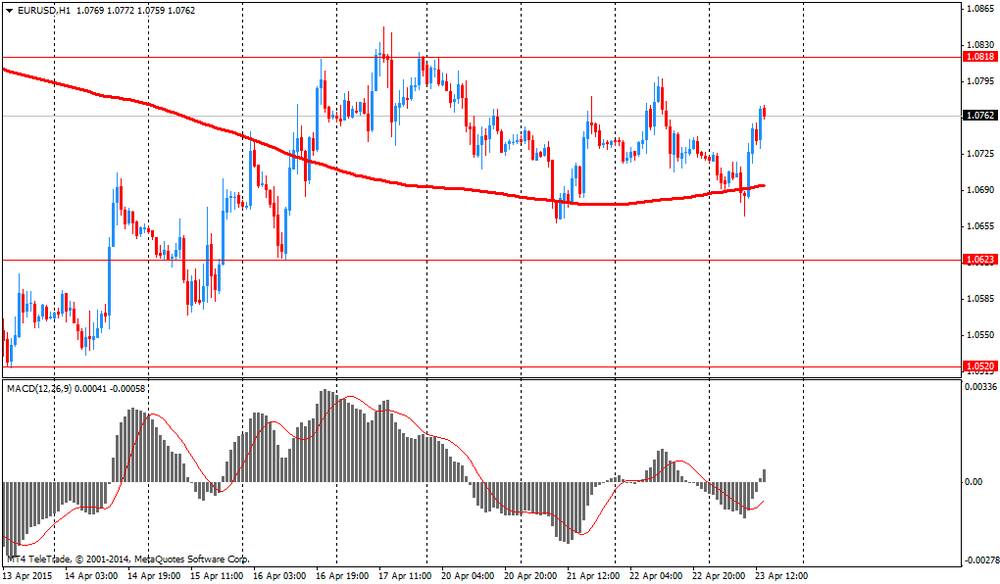Screen dimensions: 1000x584
Task: Click the 1.0550 price scale value
Action: click(x=981, y=335)
